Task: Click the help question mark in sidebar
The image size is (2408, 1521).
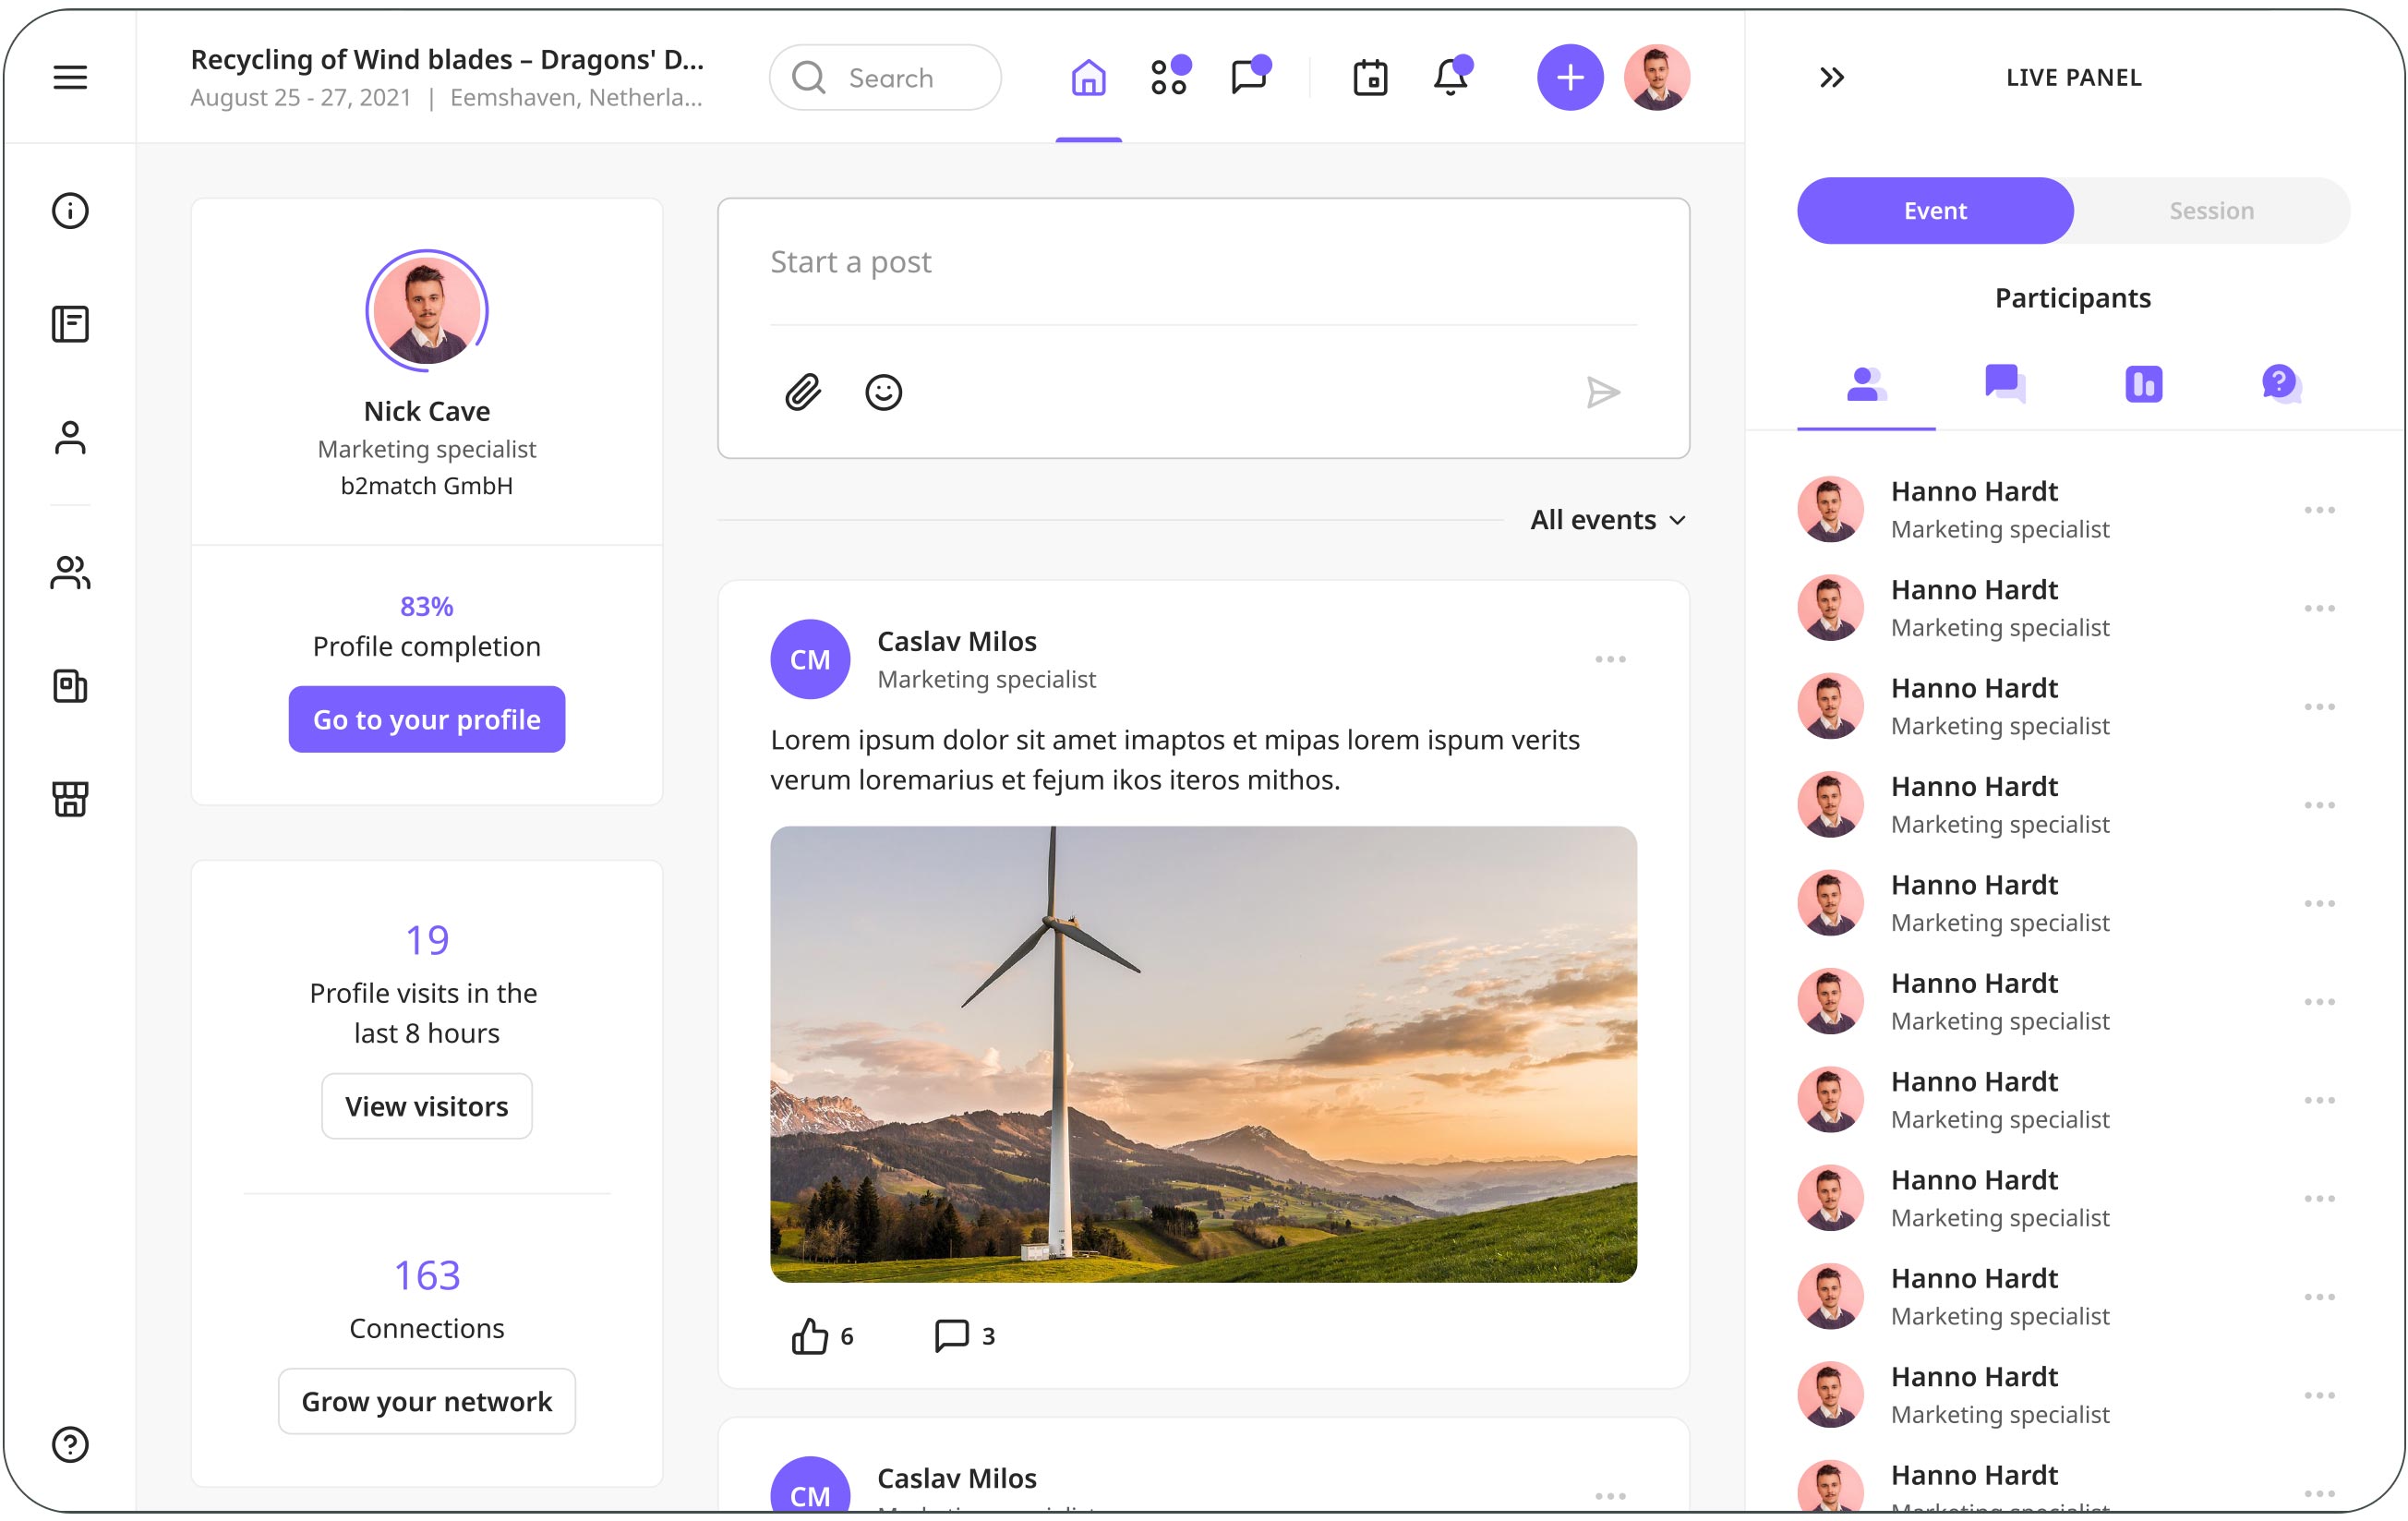Action: point(70,1444)
